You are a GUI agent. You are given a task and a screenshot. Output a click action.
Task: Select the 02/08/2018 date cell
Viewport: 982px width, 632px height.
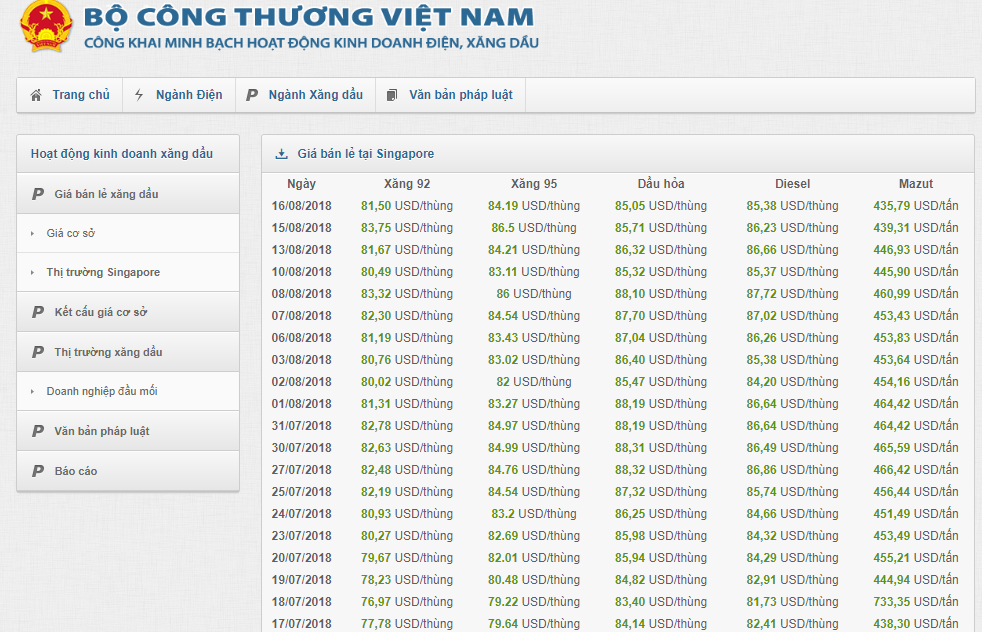coord(301,382)
